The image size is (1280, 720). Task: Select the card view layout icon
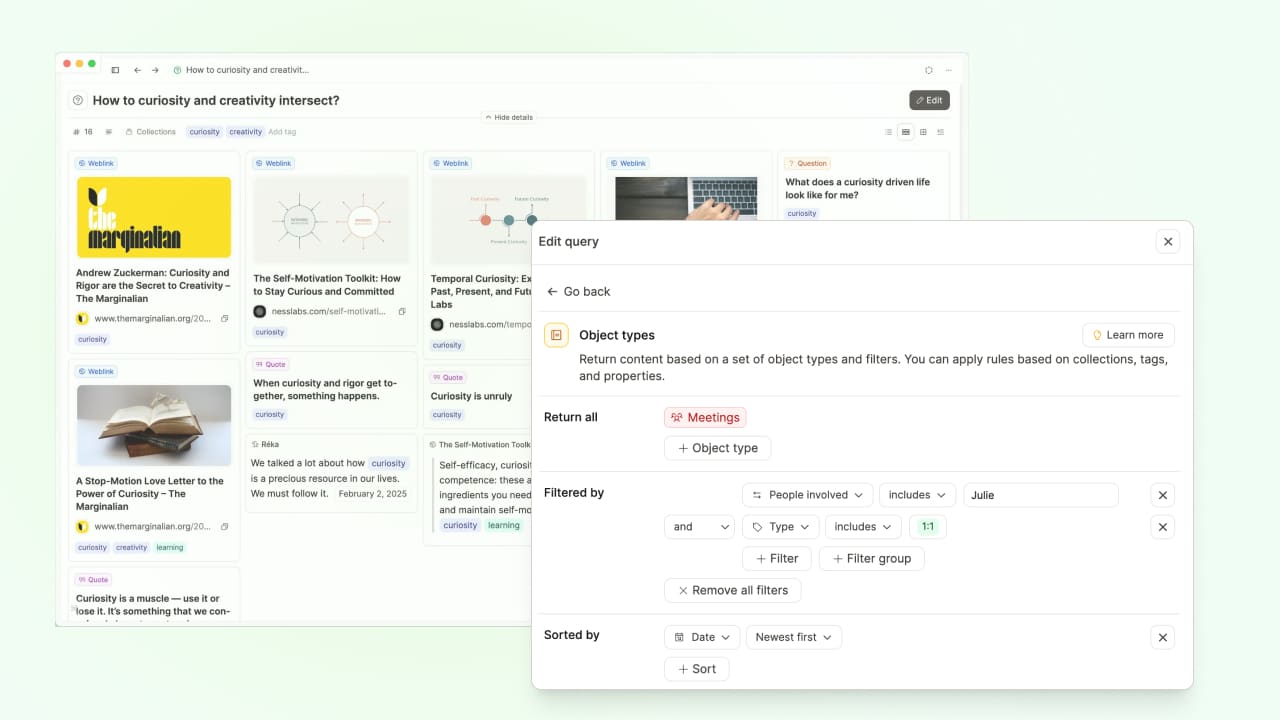pyautogui.click(x=905, y=132)
